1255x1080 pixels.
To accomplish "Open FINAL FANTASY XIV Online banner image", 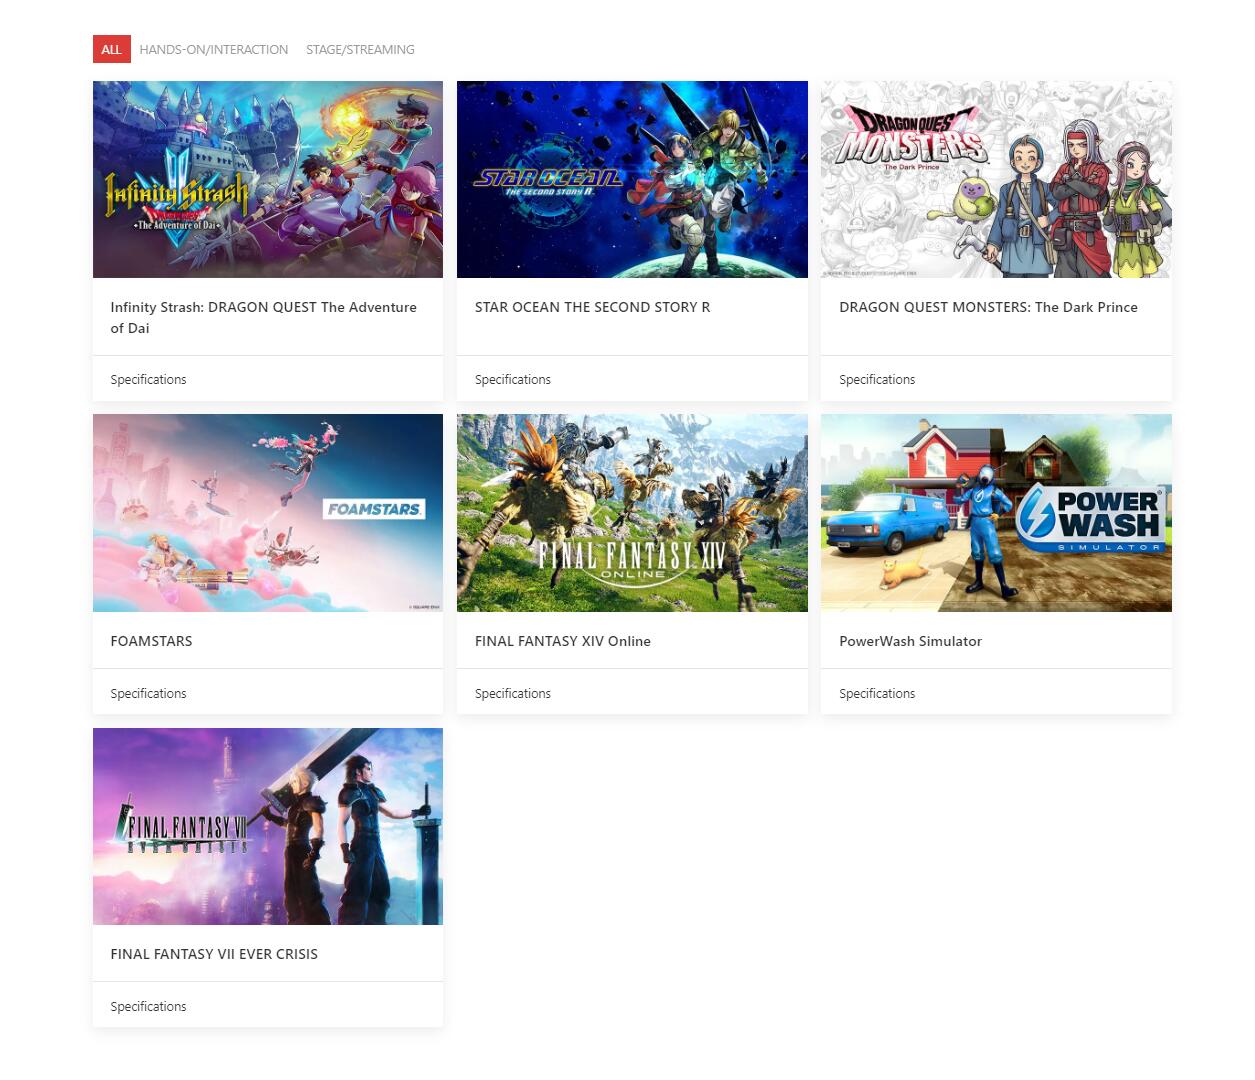I will pos(632,513).
